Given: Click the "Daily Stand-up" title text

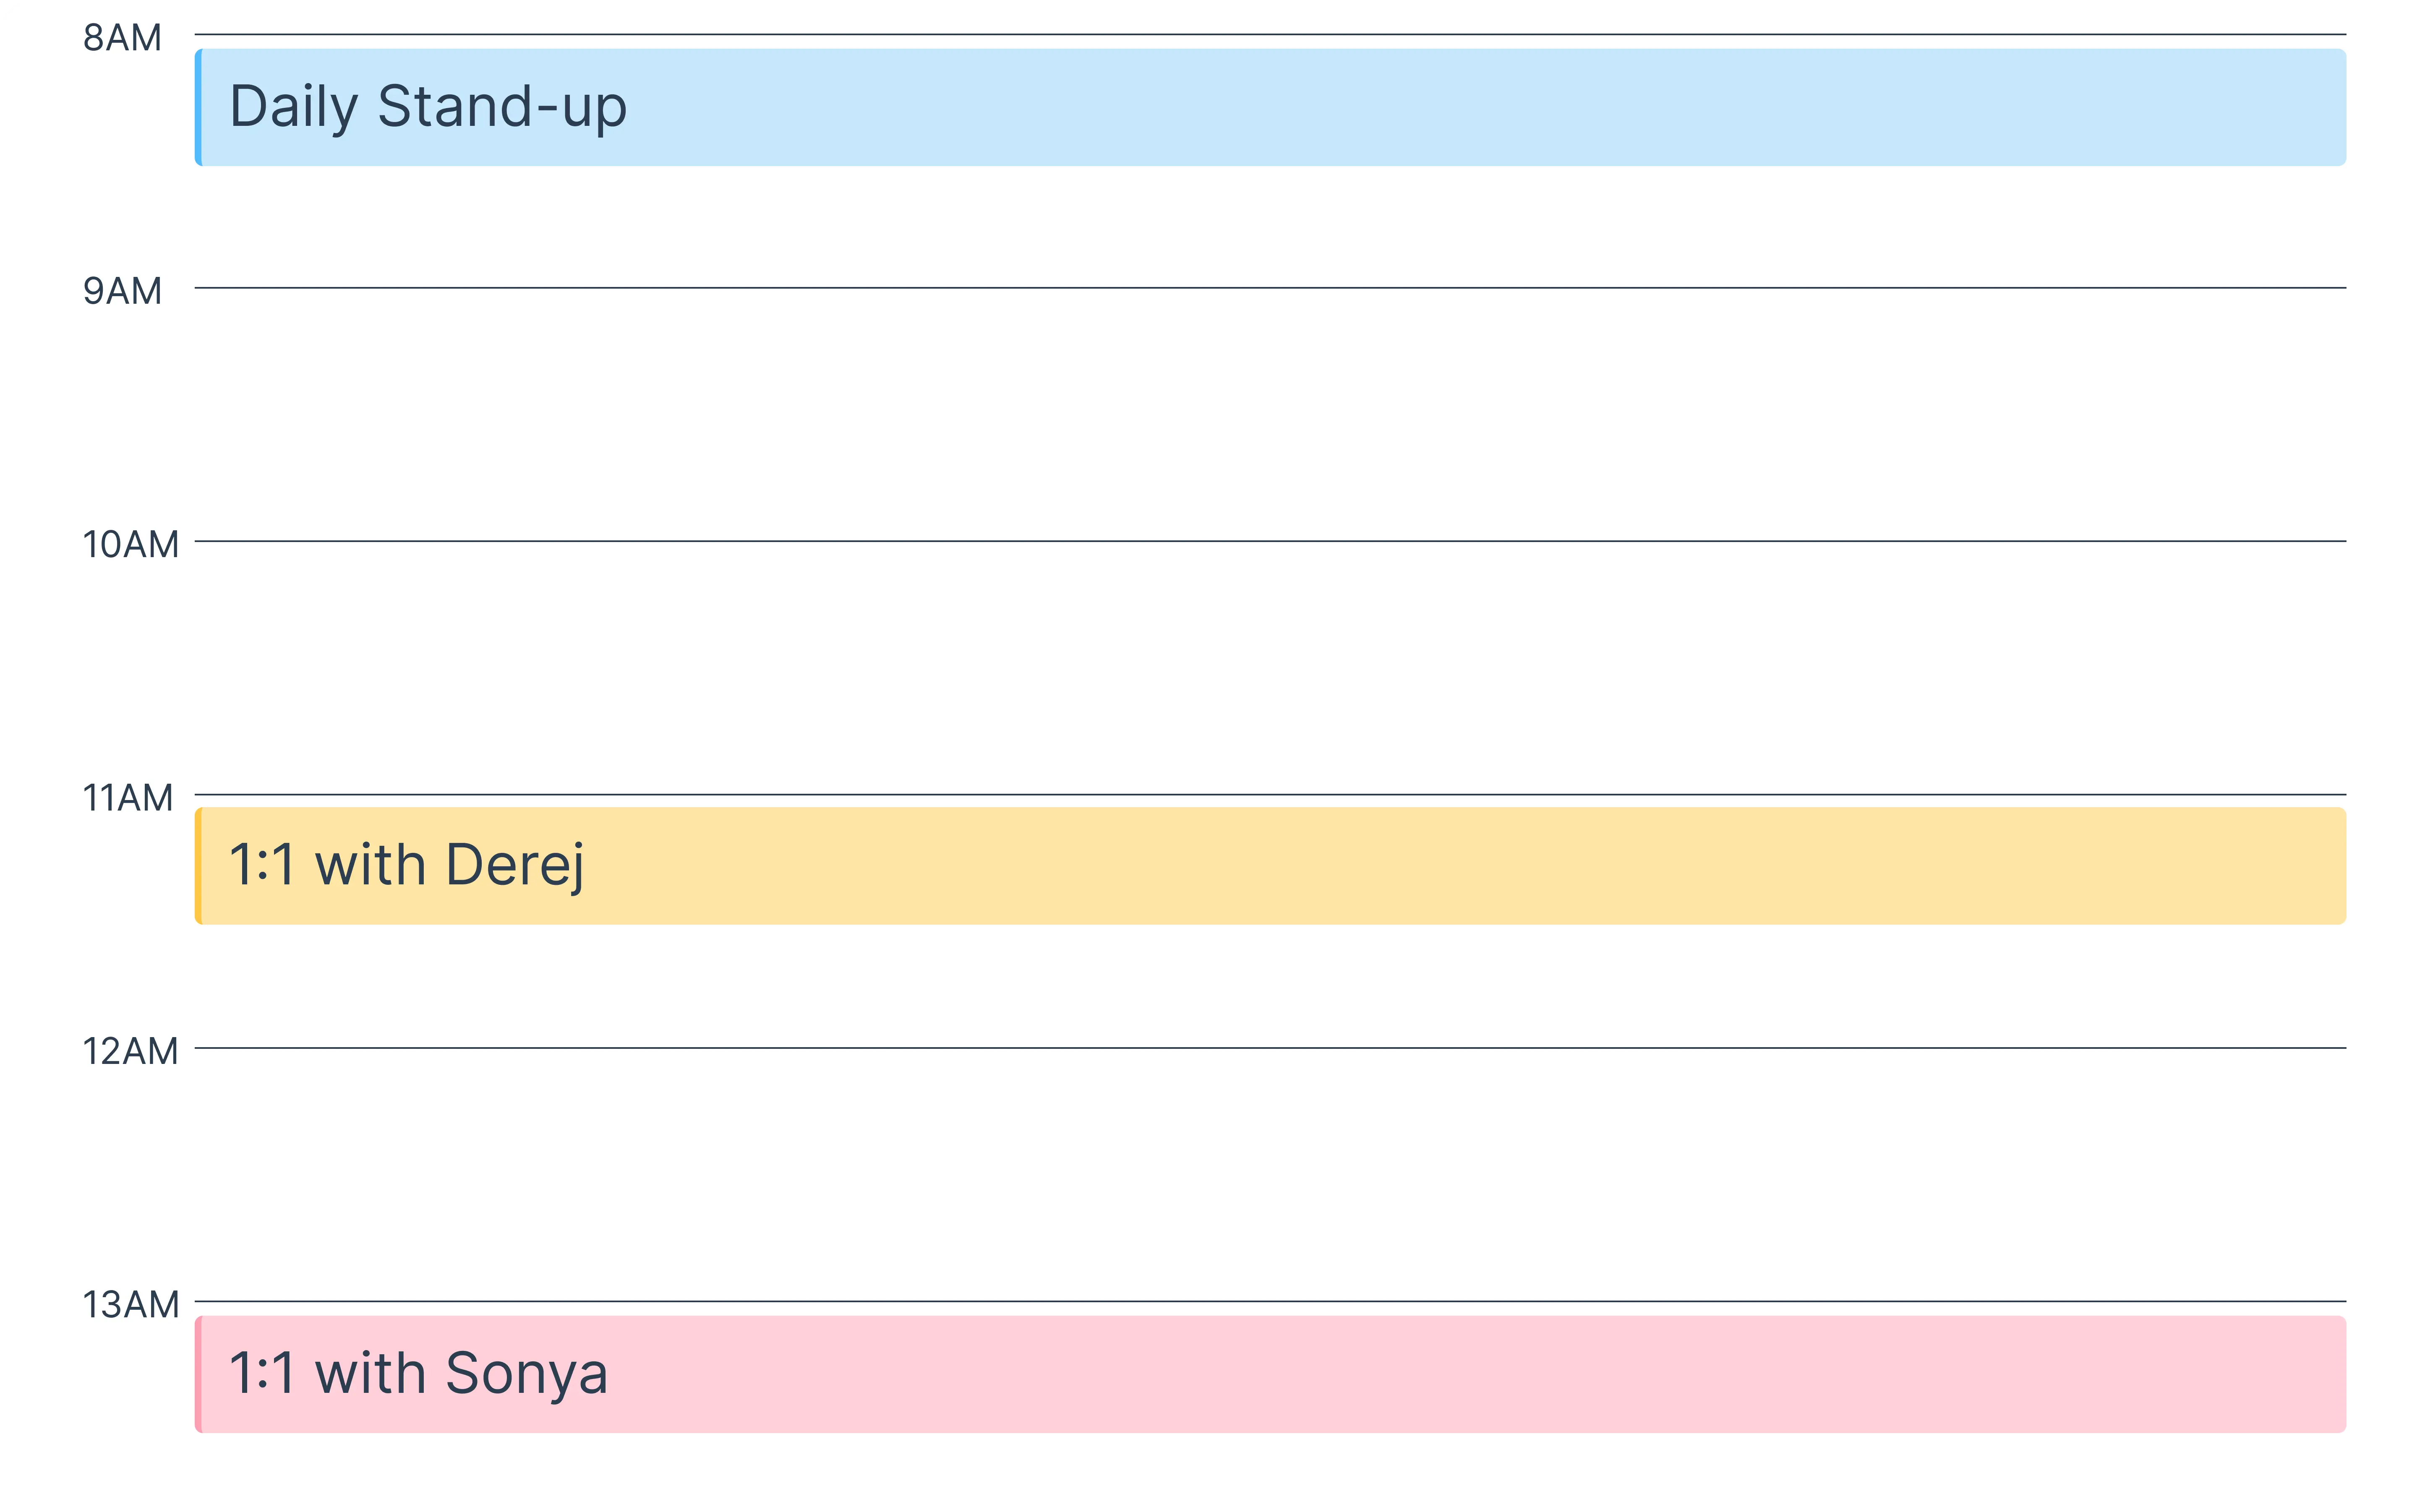Looking at the screenshot, I should (428, 107).
